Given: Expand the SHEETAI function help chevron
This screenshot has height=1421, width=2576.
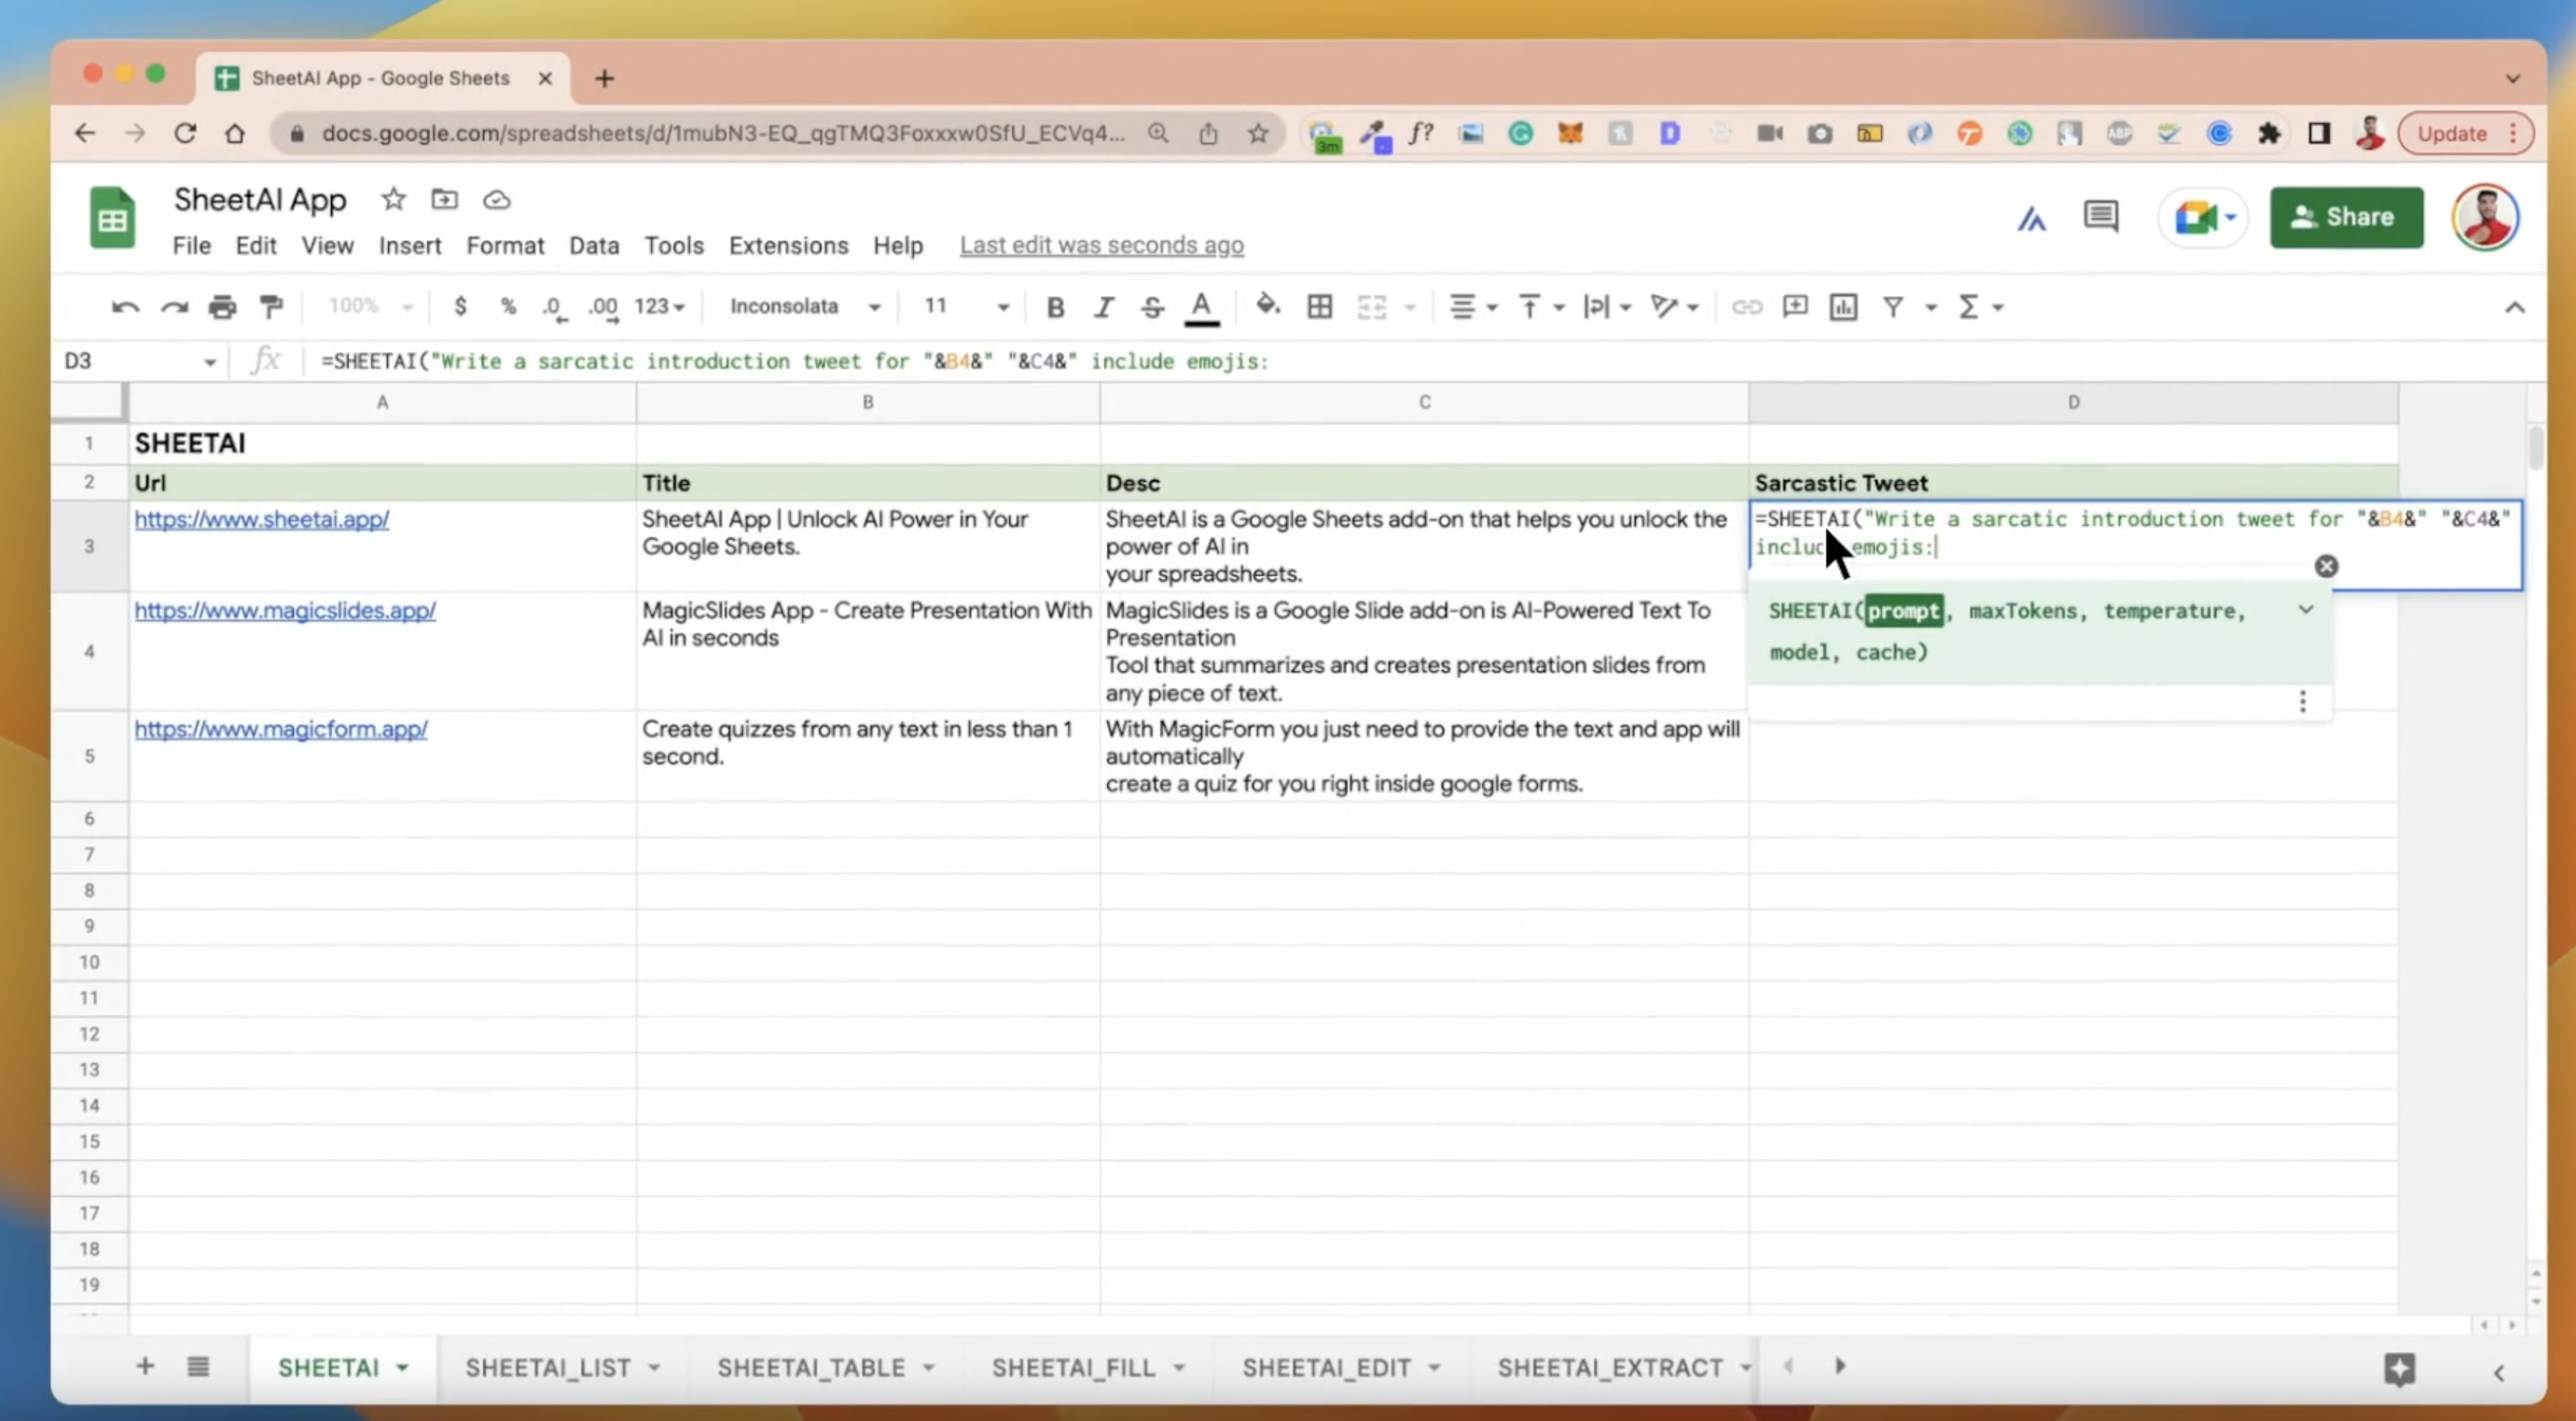Looking at the screenshot, I should click(2306, 609).
